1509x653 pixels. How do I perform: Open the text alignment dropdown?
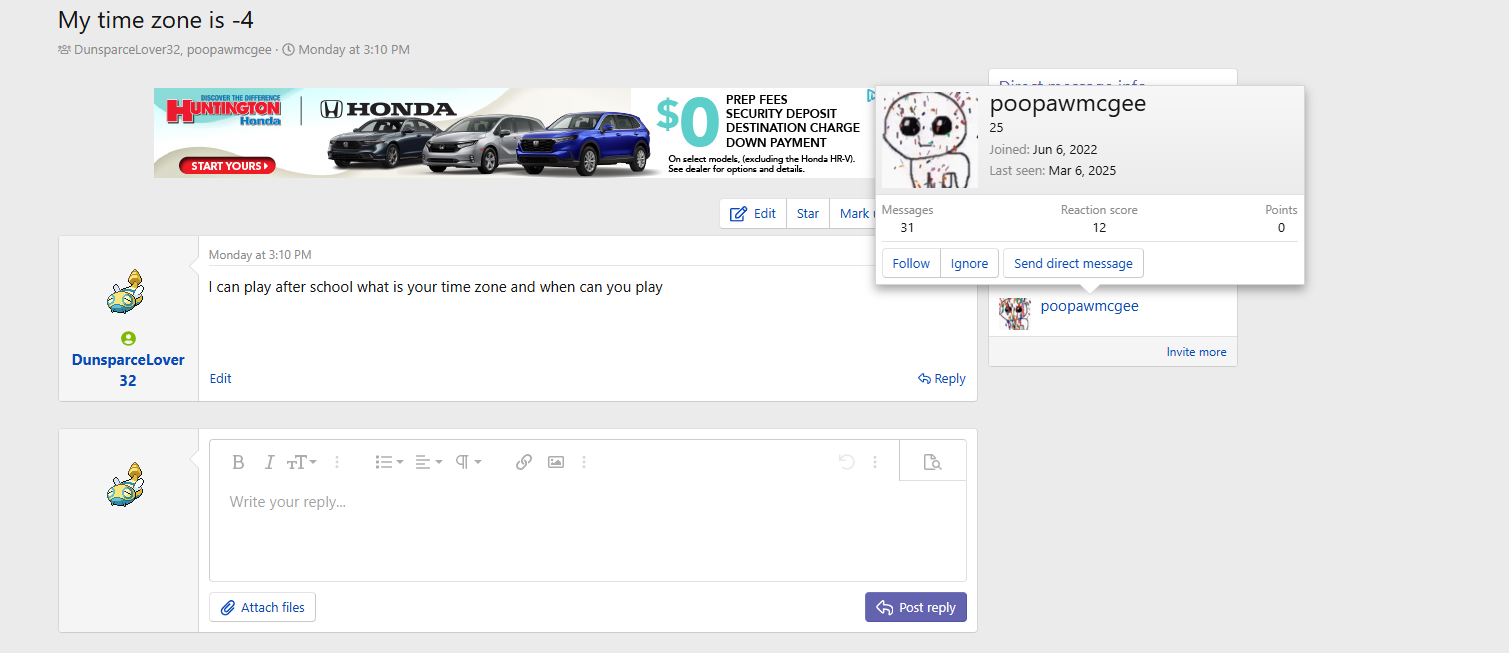(x=428, y=462)
